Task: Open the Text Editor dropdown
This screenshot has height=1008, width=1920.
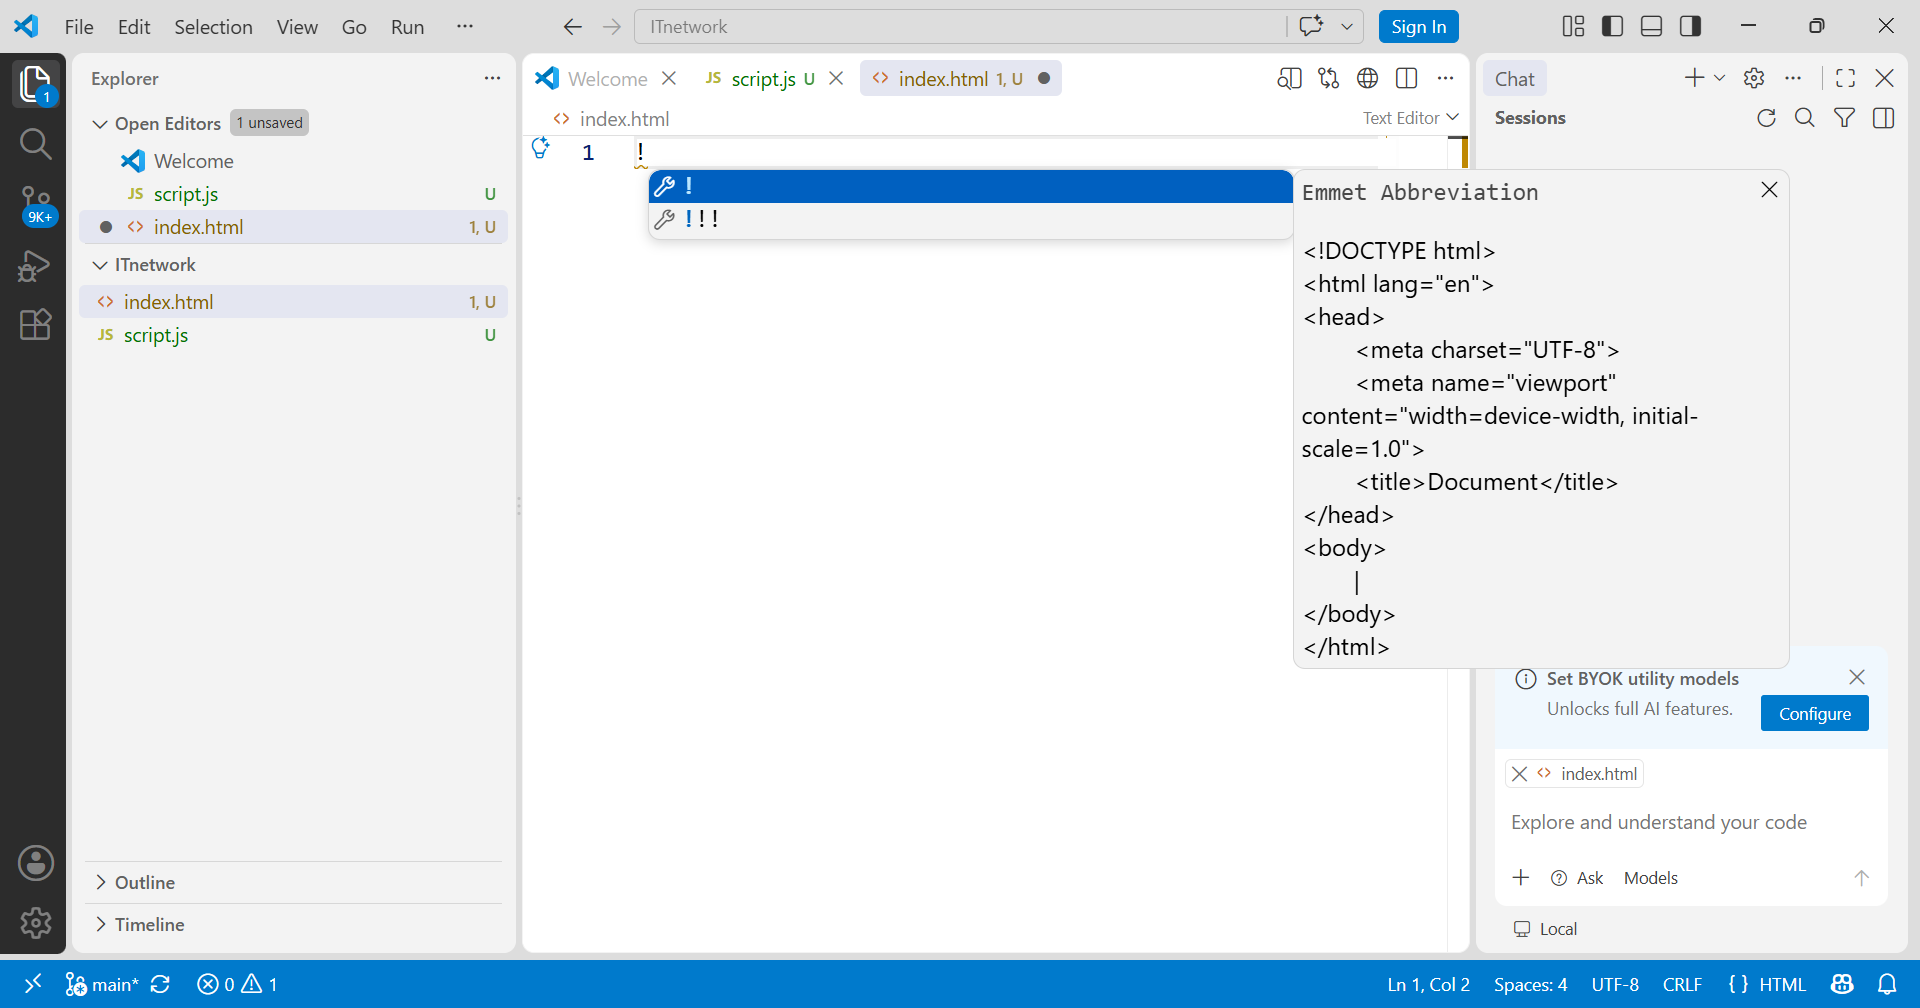Action: [x=1411, y=118]
